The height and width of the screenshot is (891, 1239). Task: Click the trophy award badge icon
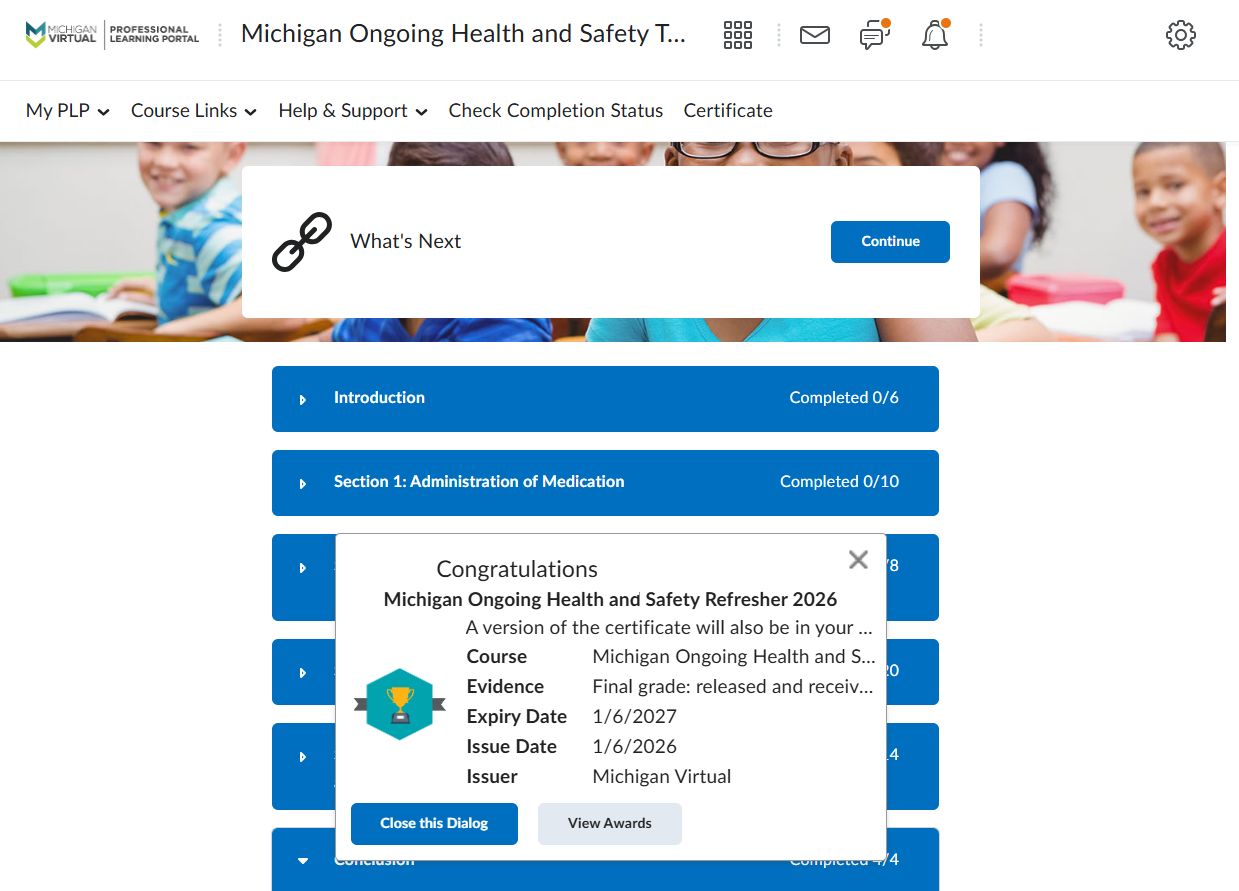pos(400,704)
